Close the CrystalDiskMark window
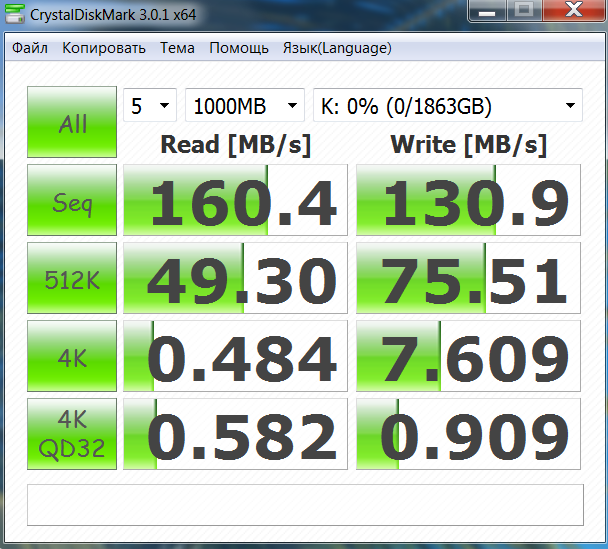This screenshot has height=549, width=608. (x=574, y=10)
